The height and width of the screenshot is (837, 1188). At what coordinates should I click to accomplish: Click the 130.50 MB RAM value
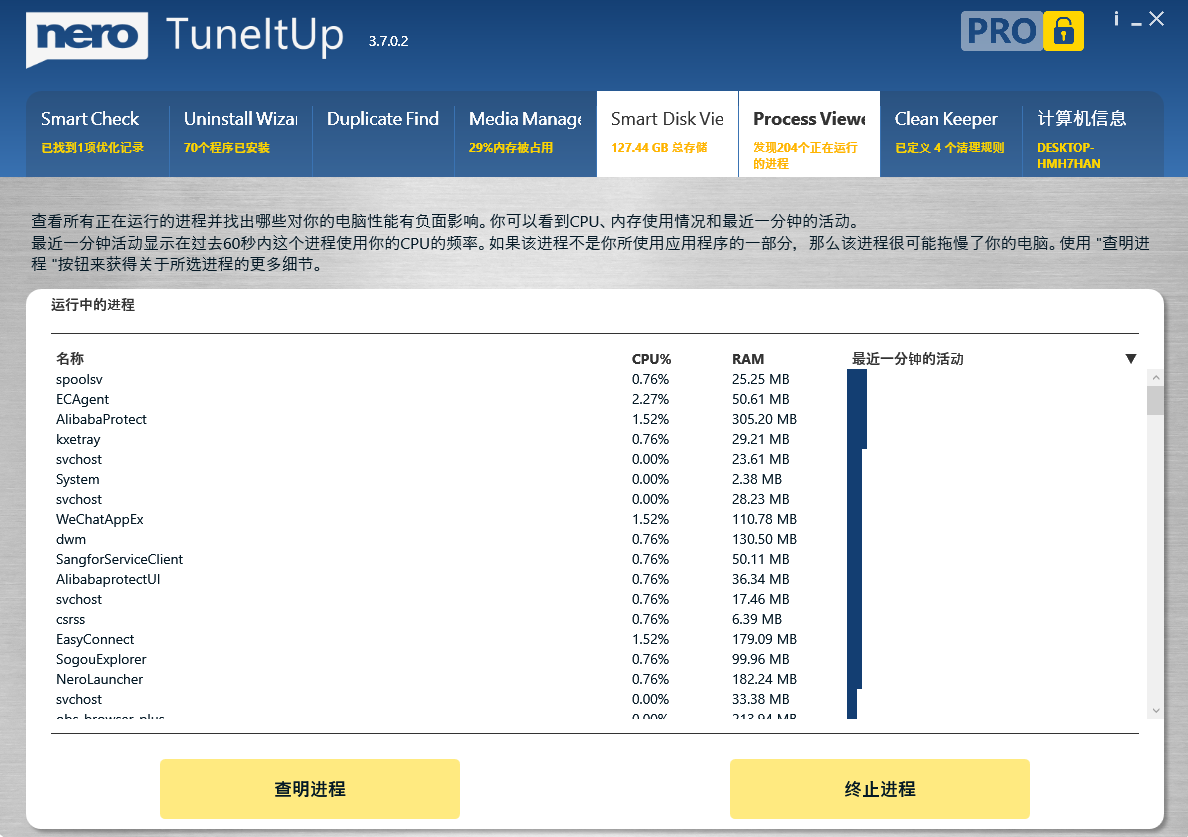(764, 539)
